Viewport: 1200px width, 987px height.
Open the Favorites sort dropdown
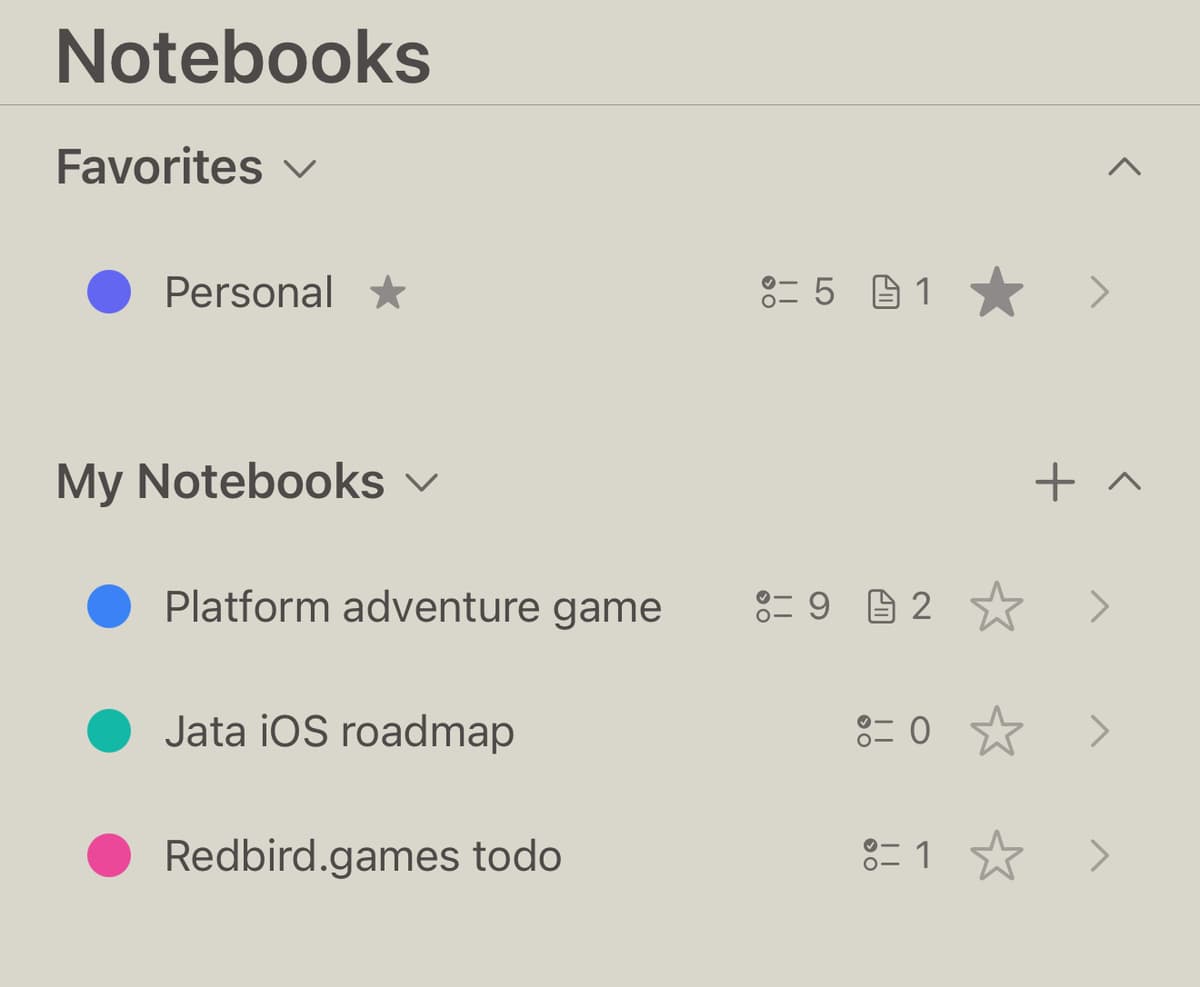(x=302, y=168)
